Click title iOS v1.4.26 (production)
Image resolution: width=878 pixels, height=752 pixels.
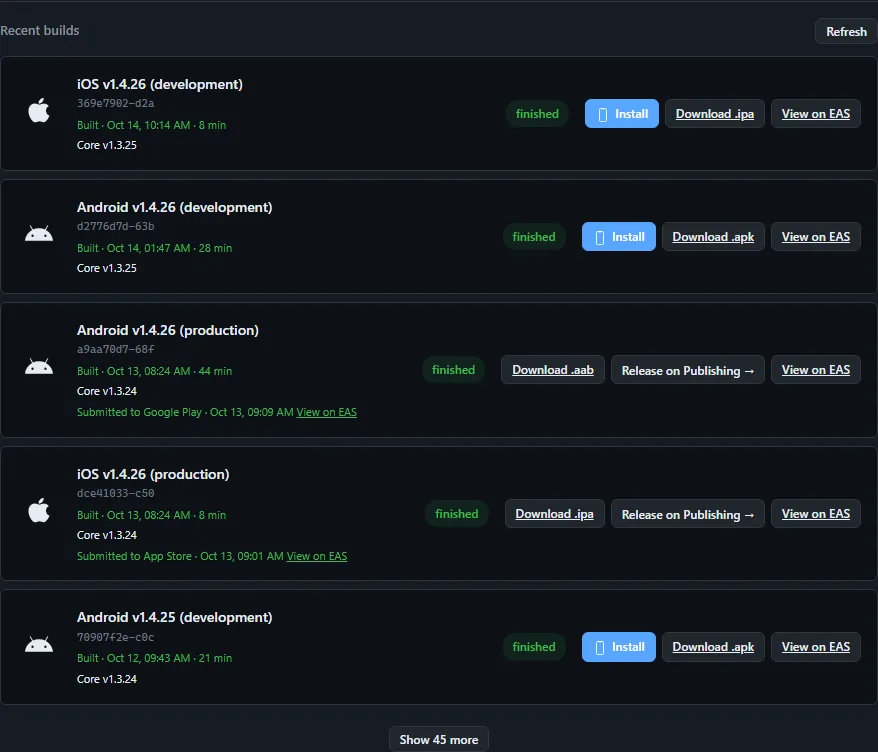153,474
